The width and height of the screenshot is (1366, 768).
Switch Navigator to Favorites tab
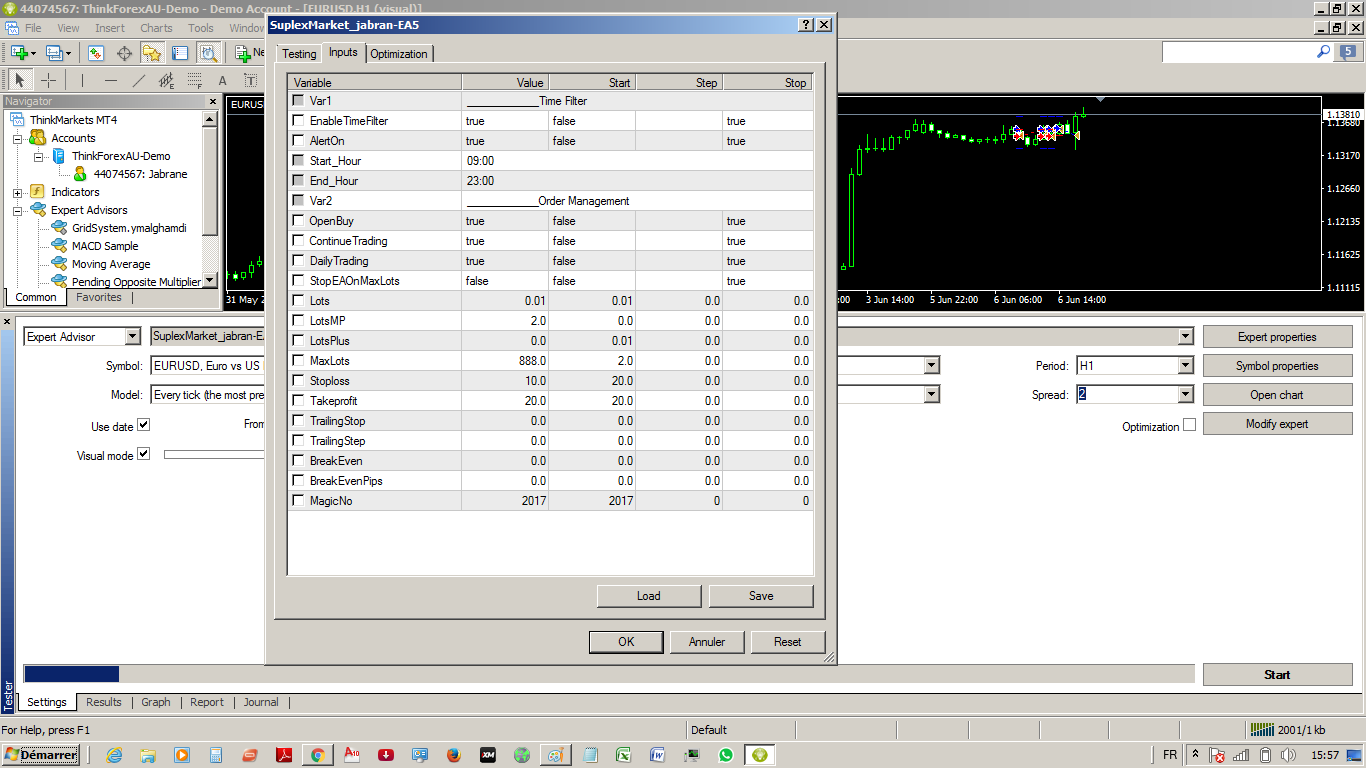point(99,297)
